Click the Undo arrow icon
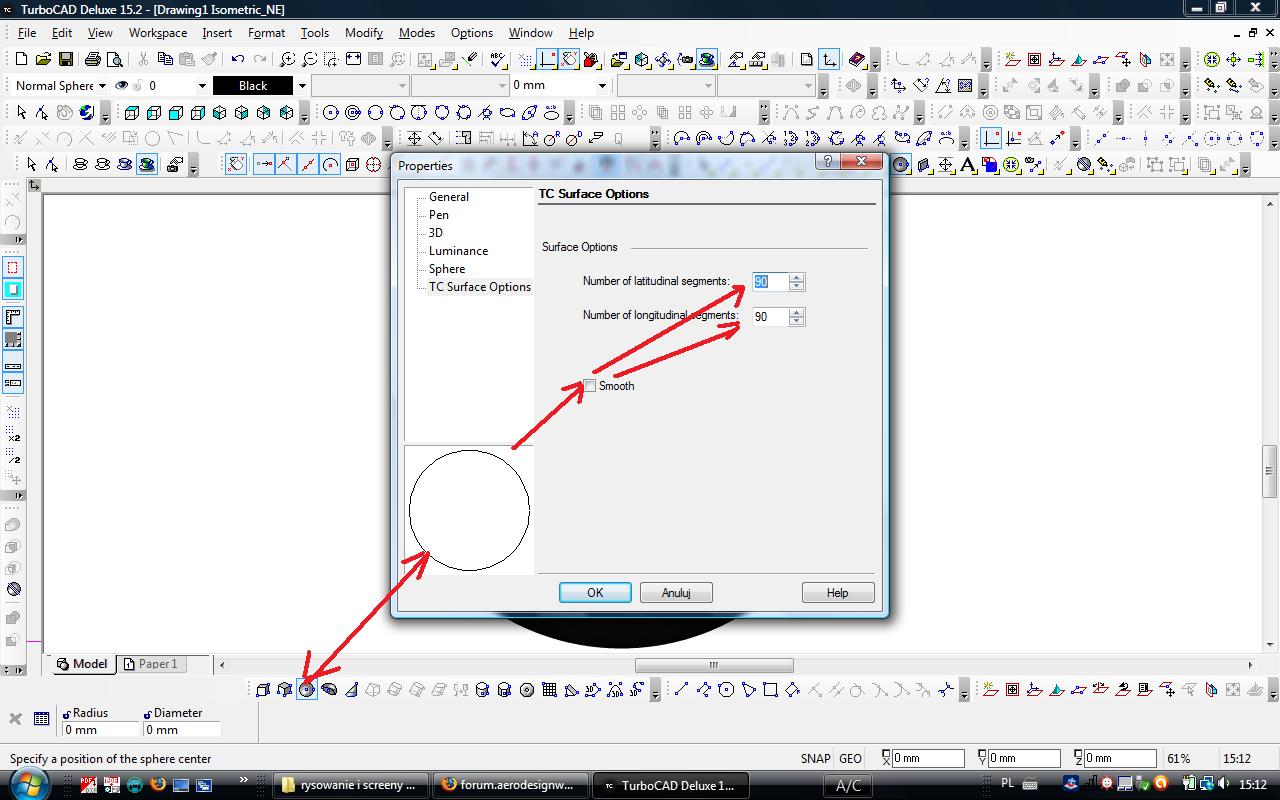This screenshot has height=800, width=1280. pos(238,60)
